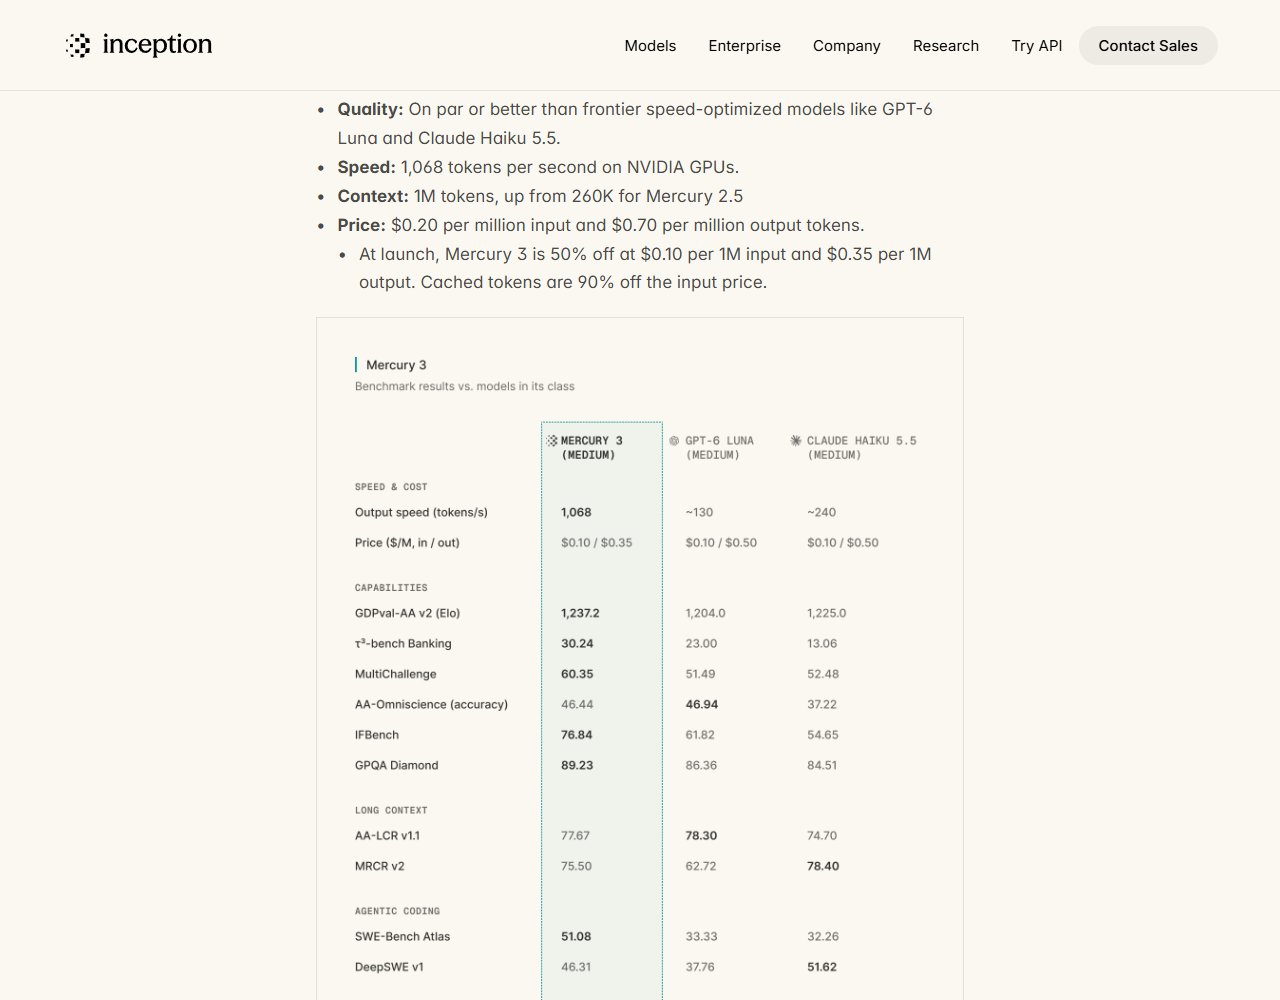Select the "AGENTIC CODING" section heading
The image size is (1280, 1000).
(397, 911)
